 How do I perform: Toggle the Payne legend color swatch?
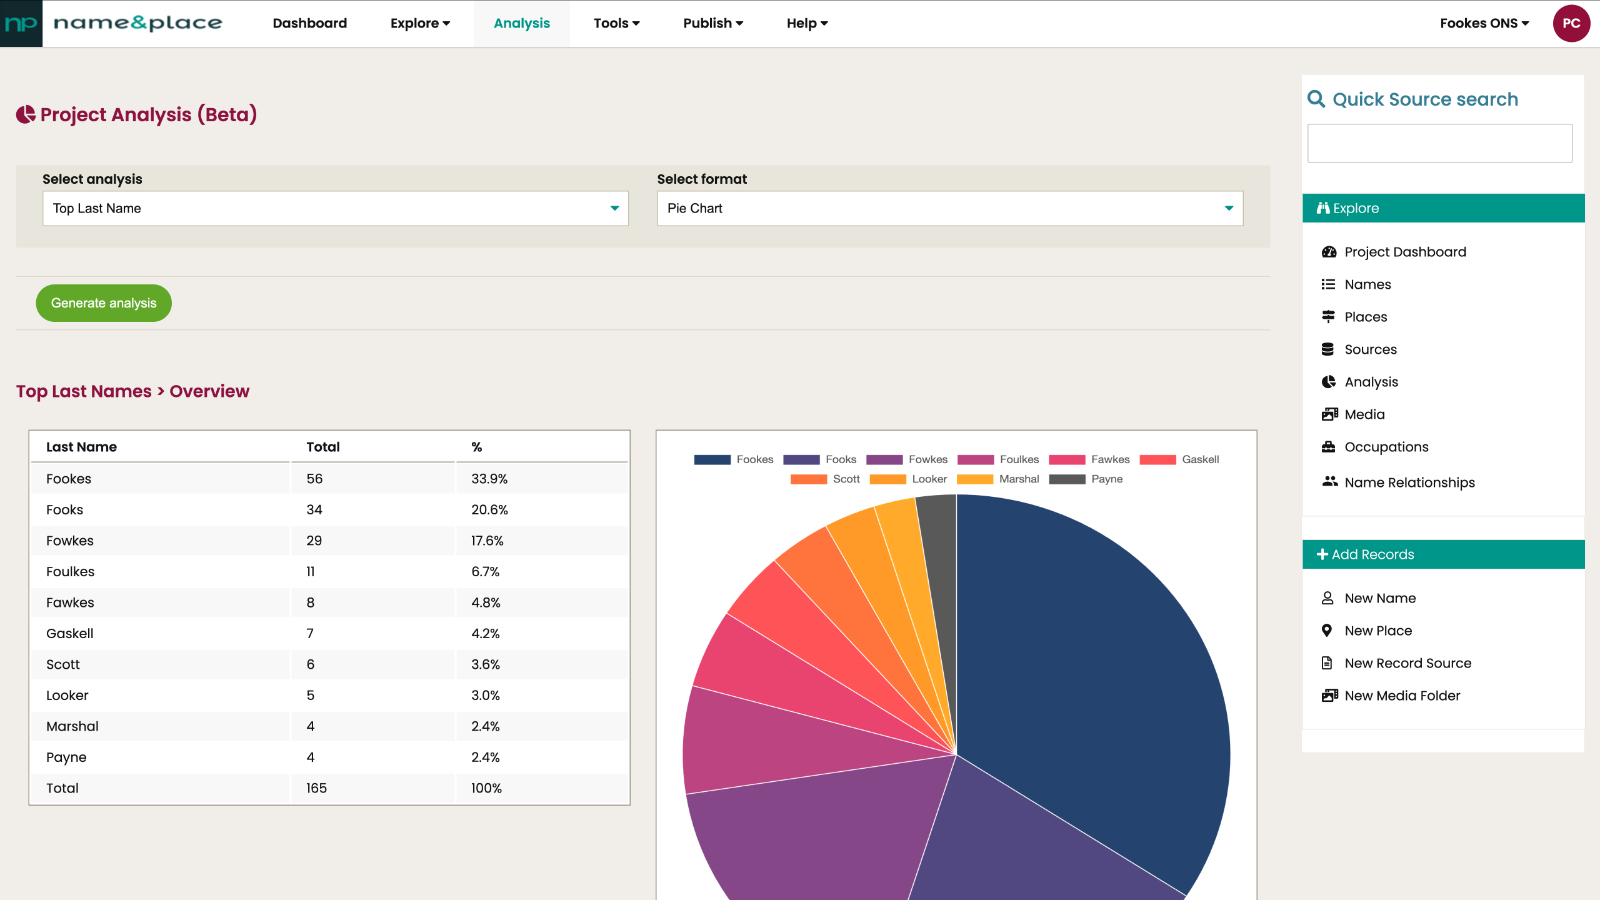1067,479
